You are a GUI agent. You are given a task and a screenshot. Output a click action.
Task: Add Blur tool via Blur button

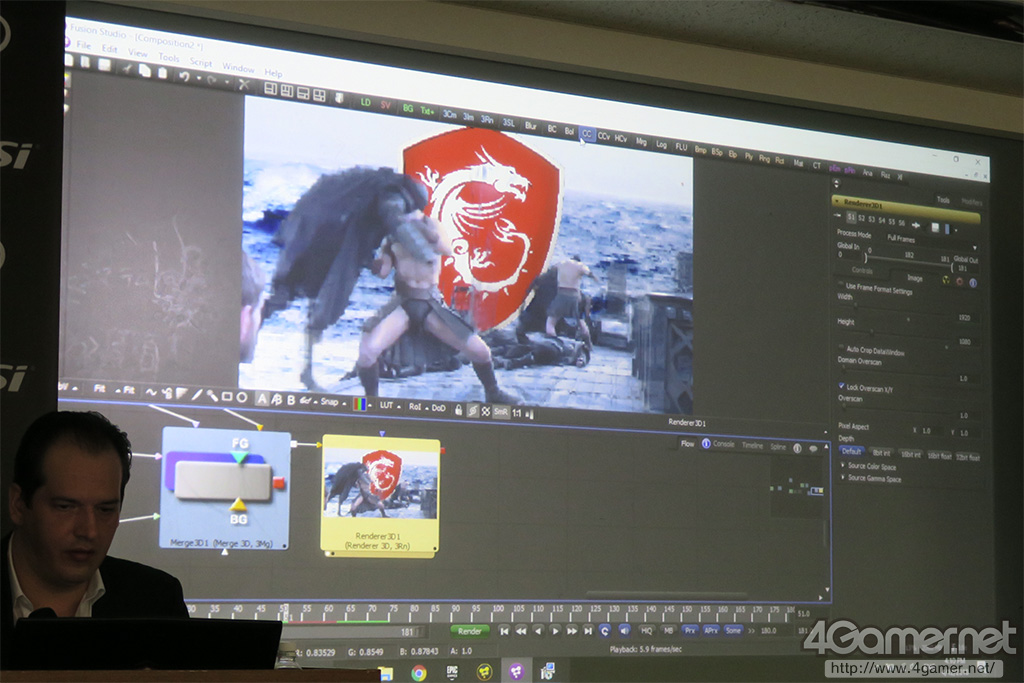[530, 126]
